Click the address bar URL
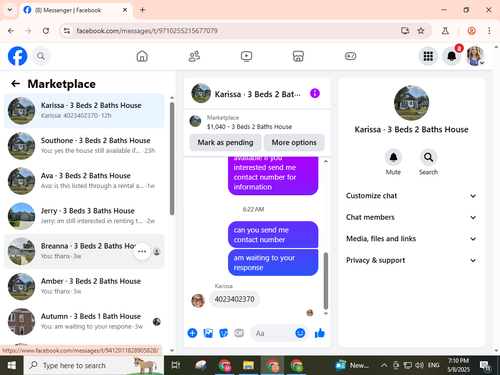Viewport: 500px width, 375px height. [147, 31]
